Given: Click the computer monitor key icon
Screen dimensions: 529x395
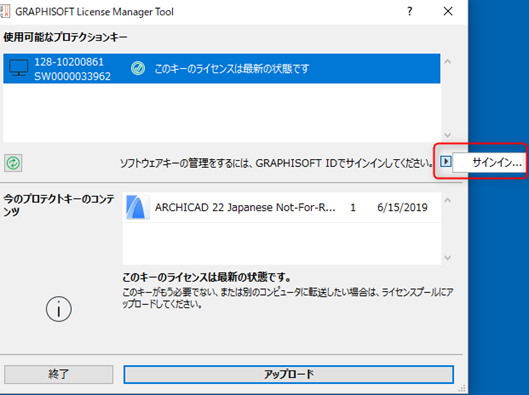Looking at the screenshot, I should tap(19, 68).
